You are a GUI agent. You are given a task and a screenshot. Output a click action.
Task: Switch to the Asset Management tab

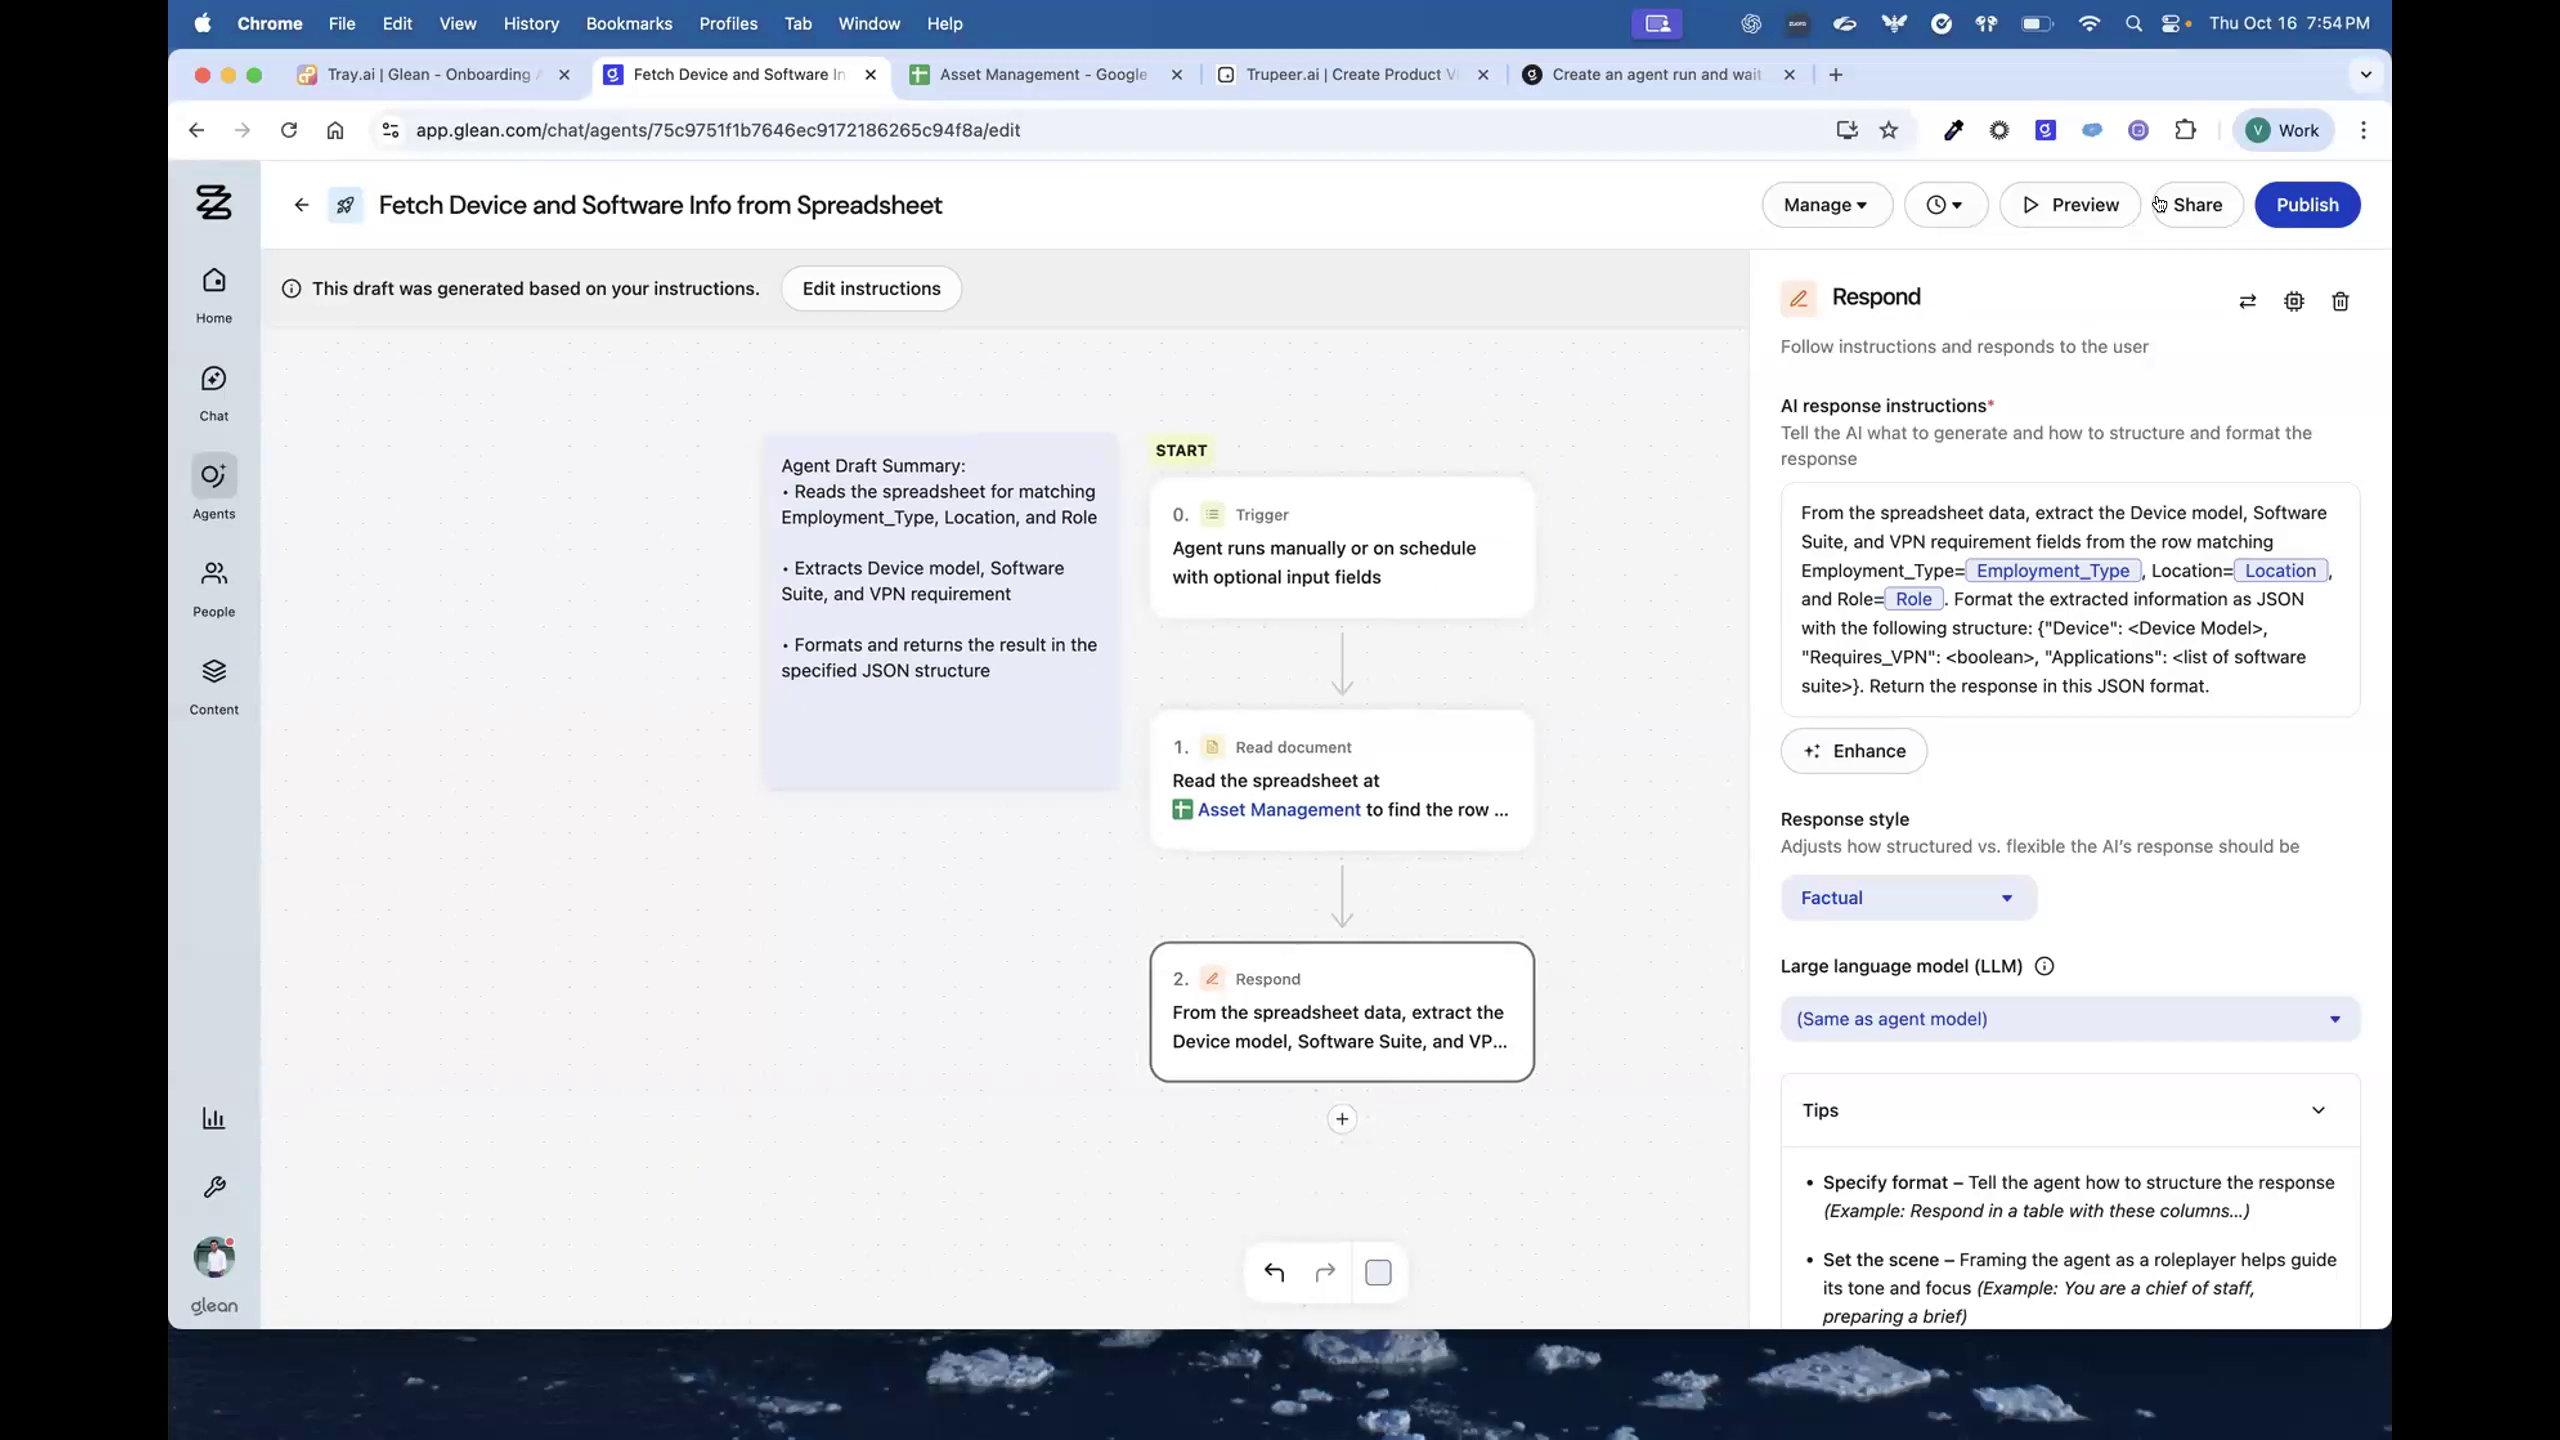pyautogui.click(x=1035, y=74)
